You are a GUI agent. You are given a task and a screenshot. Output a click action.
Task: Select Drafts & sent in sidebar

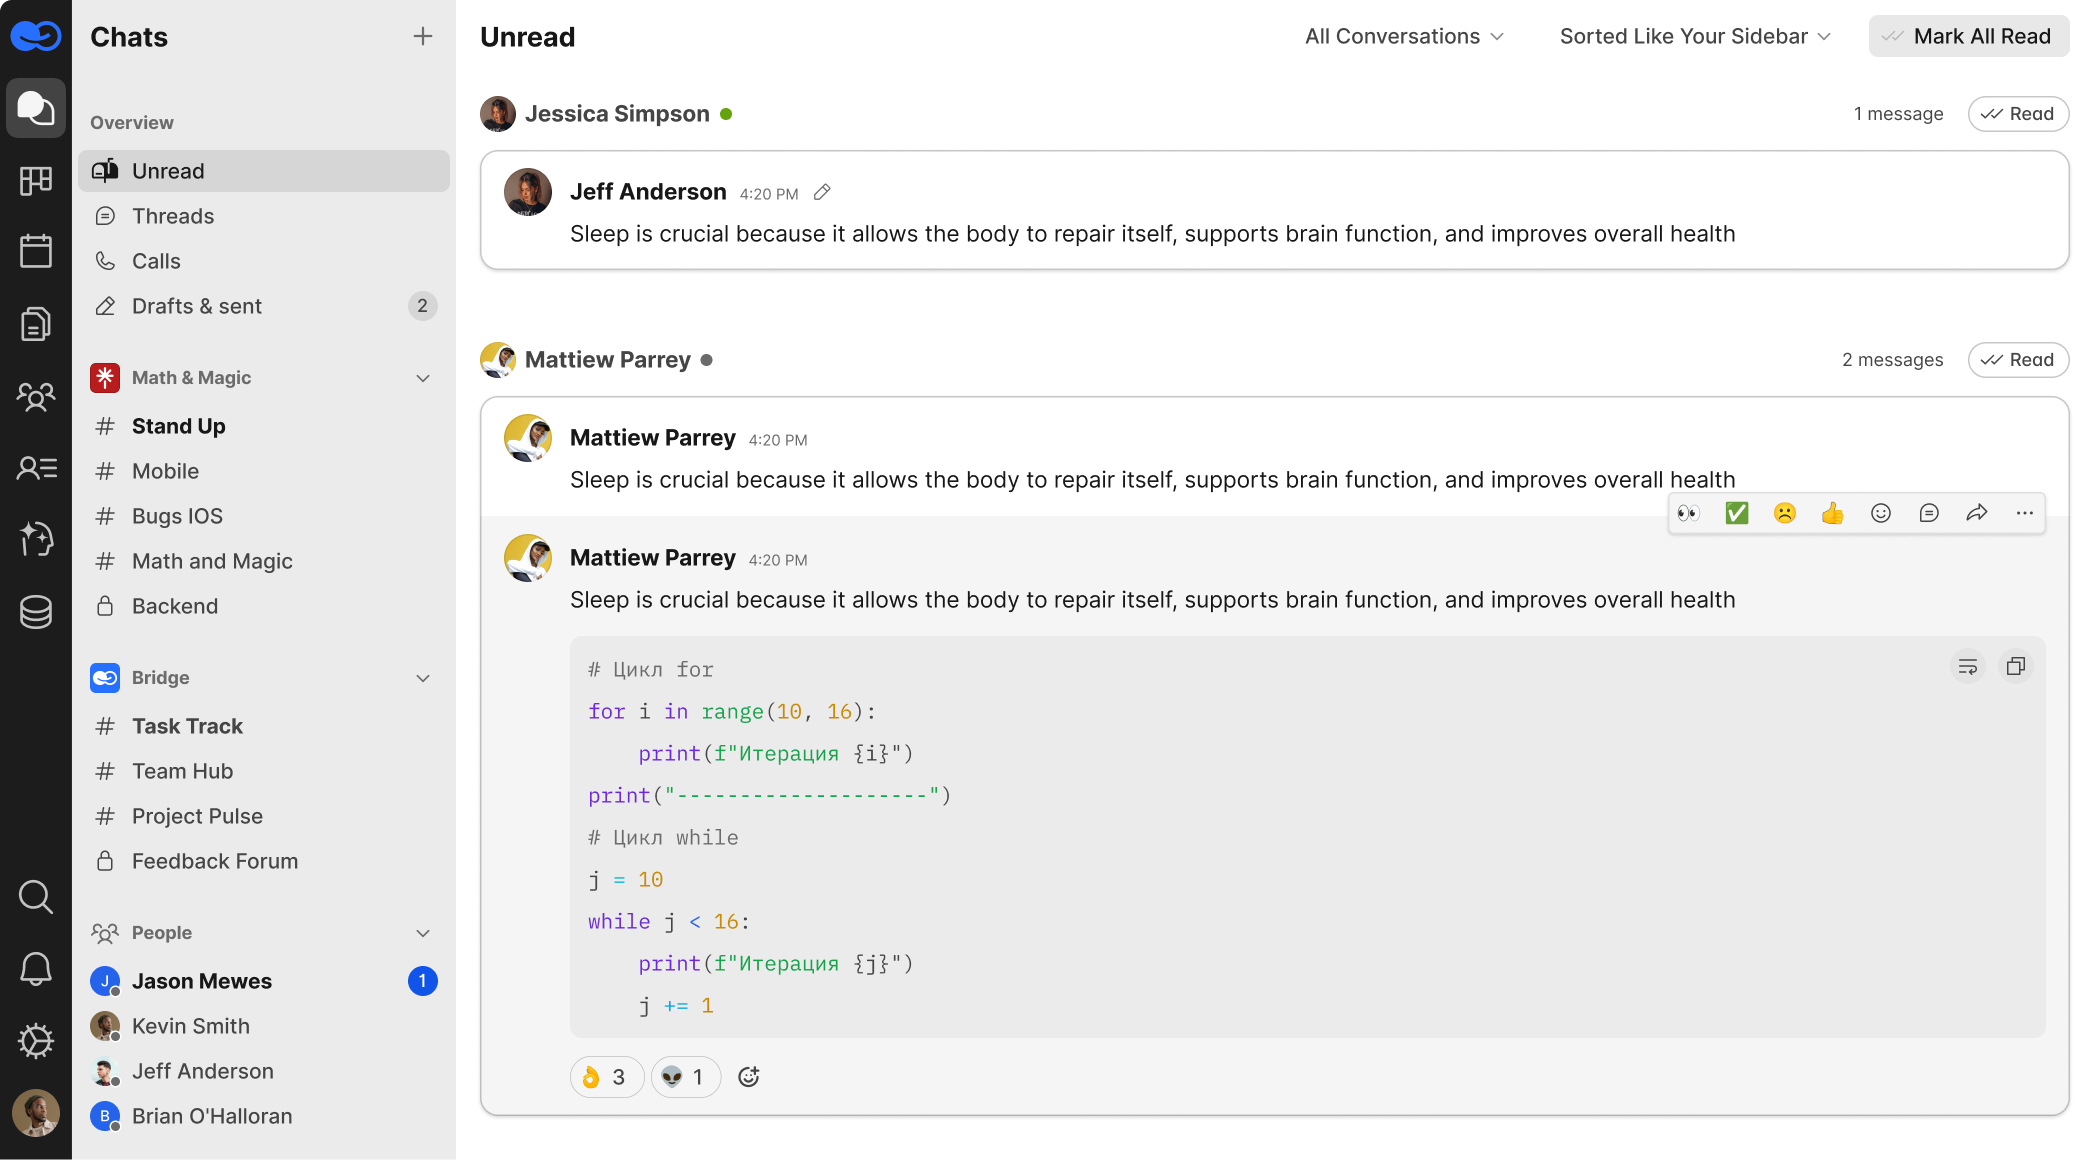(x=197, y=306)
